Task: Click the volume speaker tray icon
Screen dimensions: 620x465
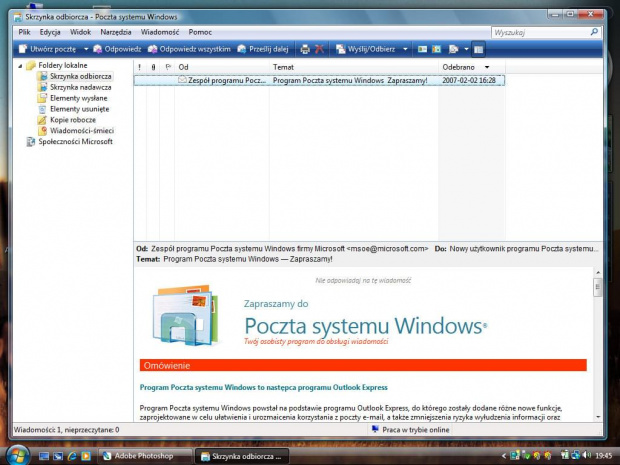Action: tap(586, 456)
